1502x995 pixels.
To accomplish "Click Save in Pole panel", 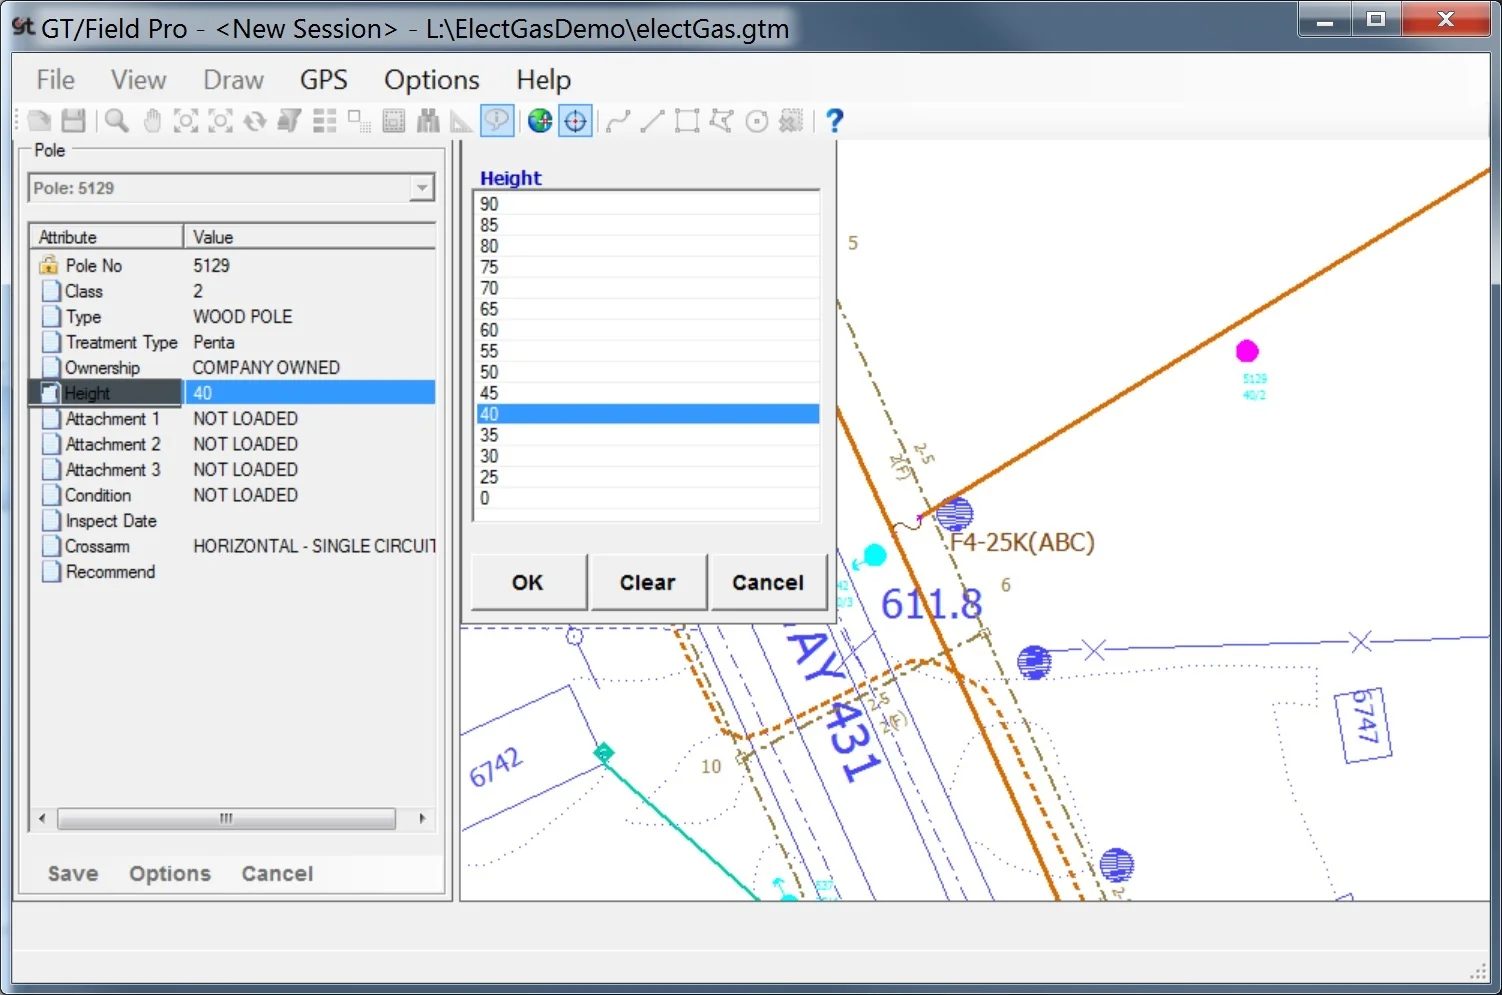I will tap(73, 873).
